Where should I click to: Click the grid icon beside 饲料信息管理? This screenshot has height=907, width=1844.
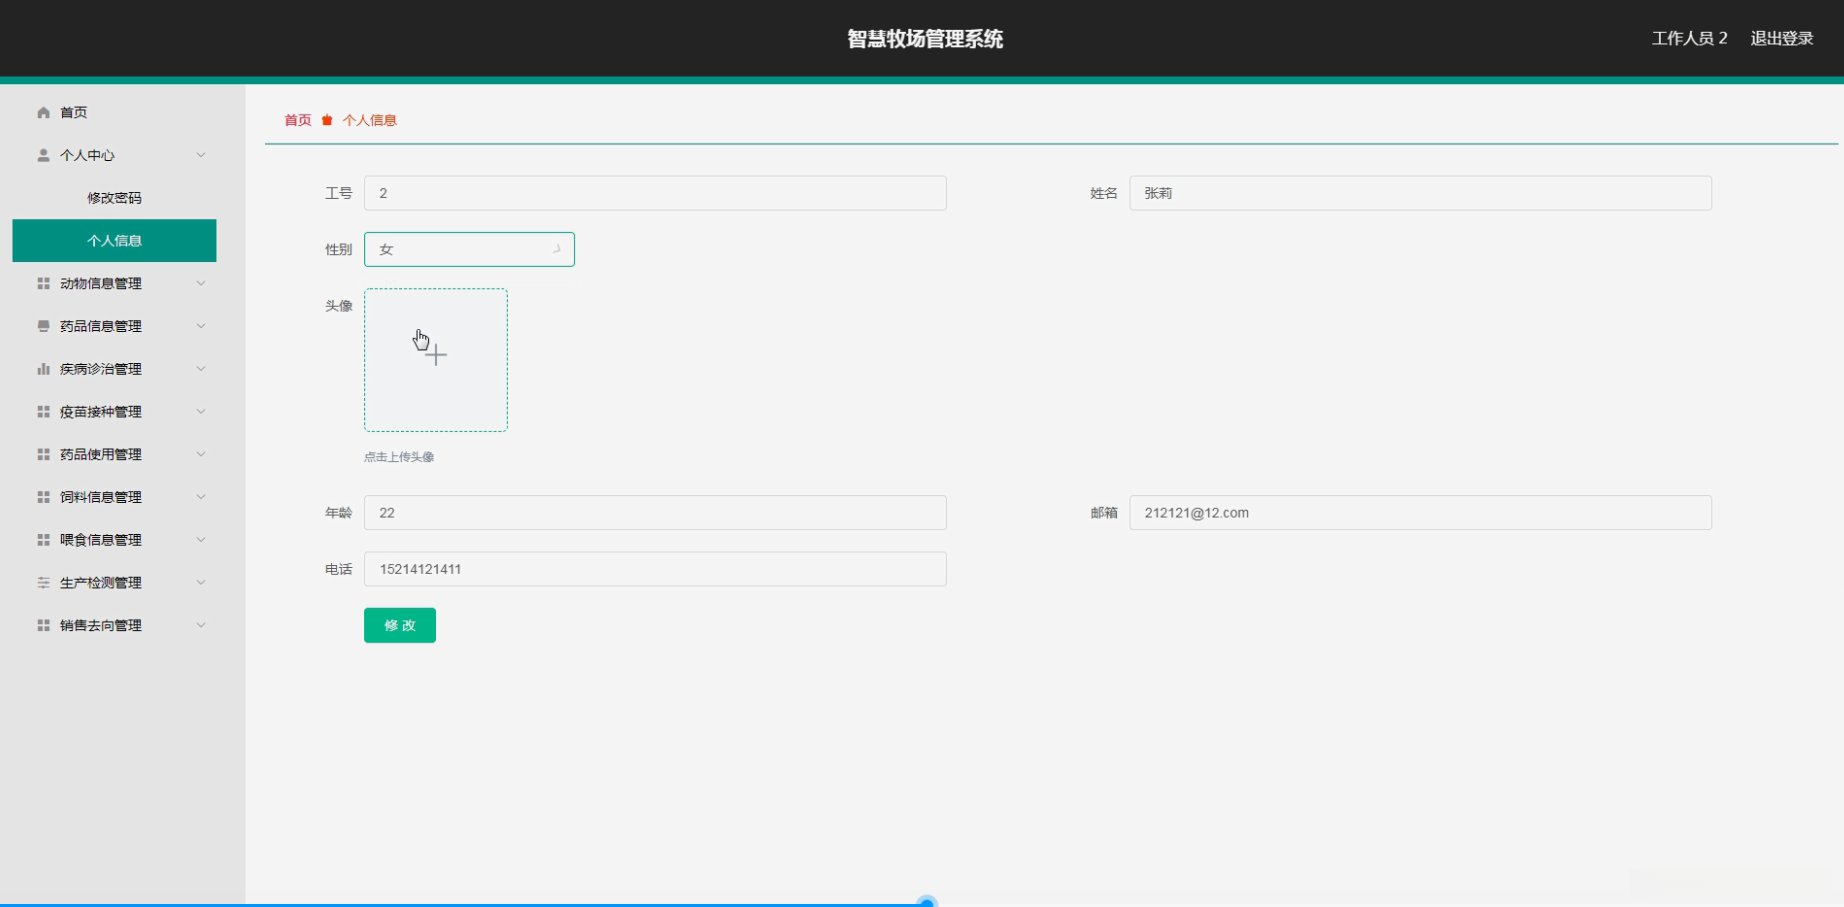(x=43, y=497)
